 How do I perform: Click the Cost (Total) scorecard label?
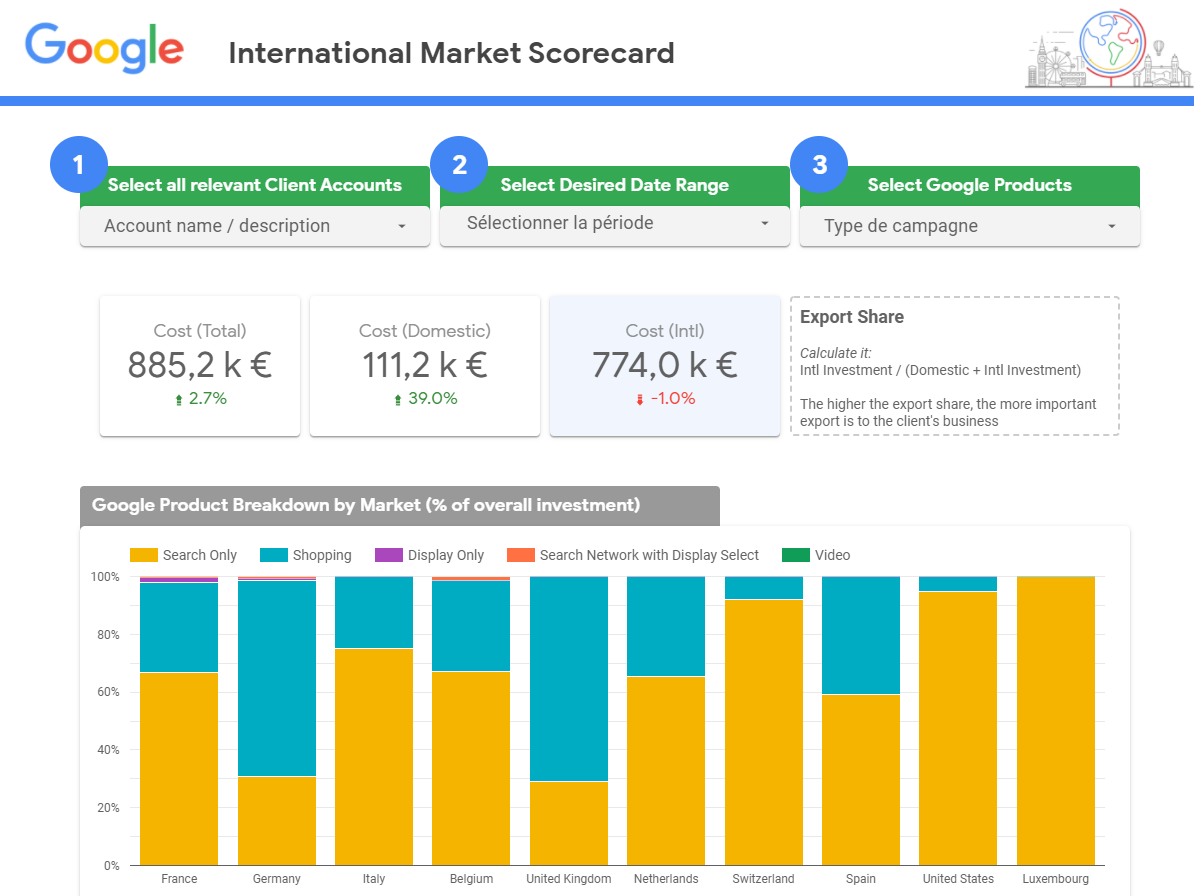click(x=200, y=331)
